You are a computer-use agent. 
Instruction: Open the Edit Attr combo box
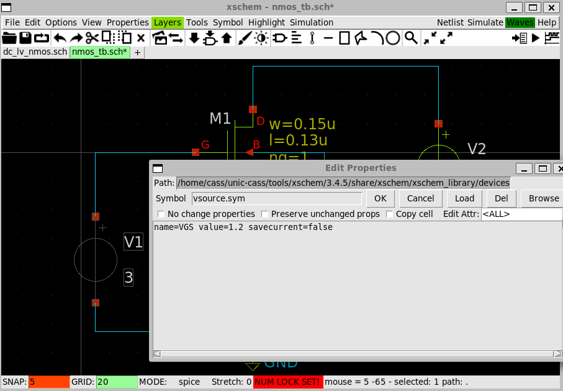[522, 214]
